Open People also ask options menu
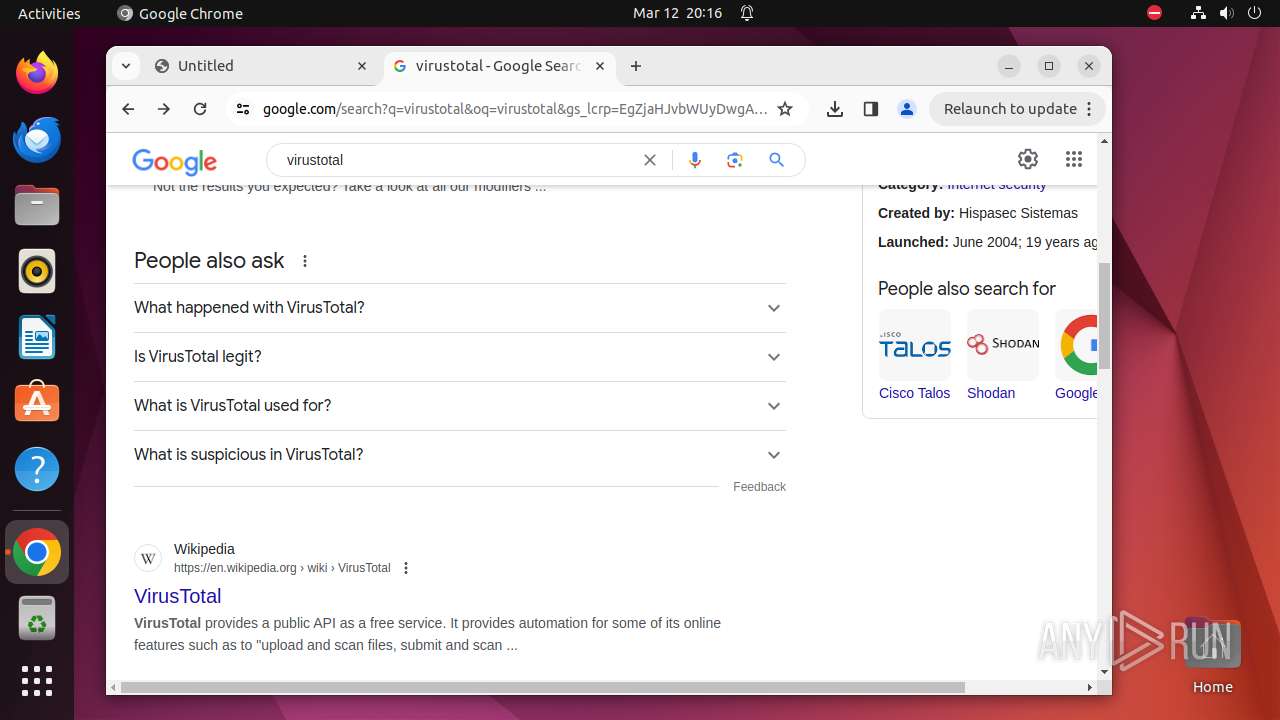Screen dimensions: 1280x720 pyautogui.click(x=305, y=261)
